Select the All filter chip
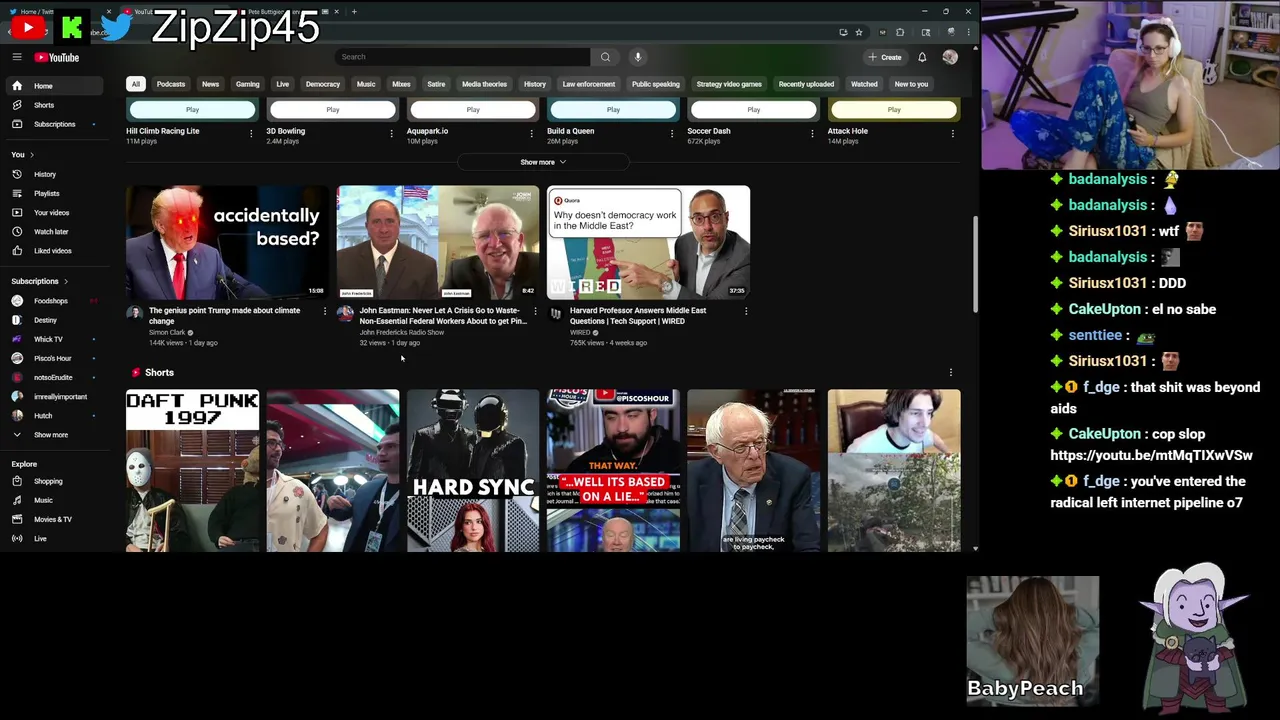 click(135, 84)
